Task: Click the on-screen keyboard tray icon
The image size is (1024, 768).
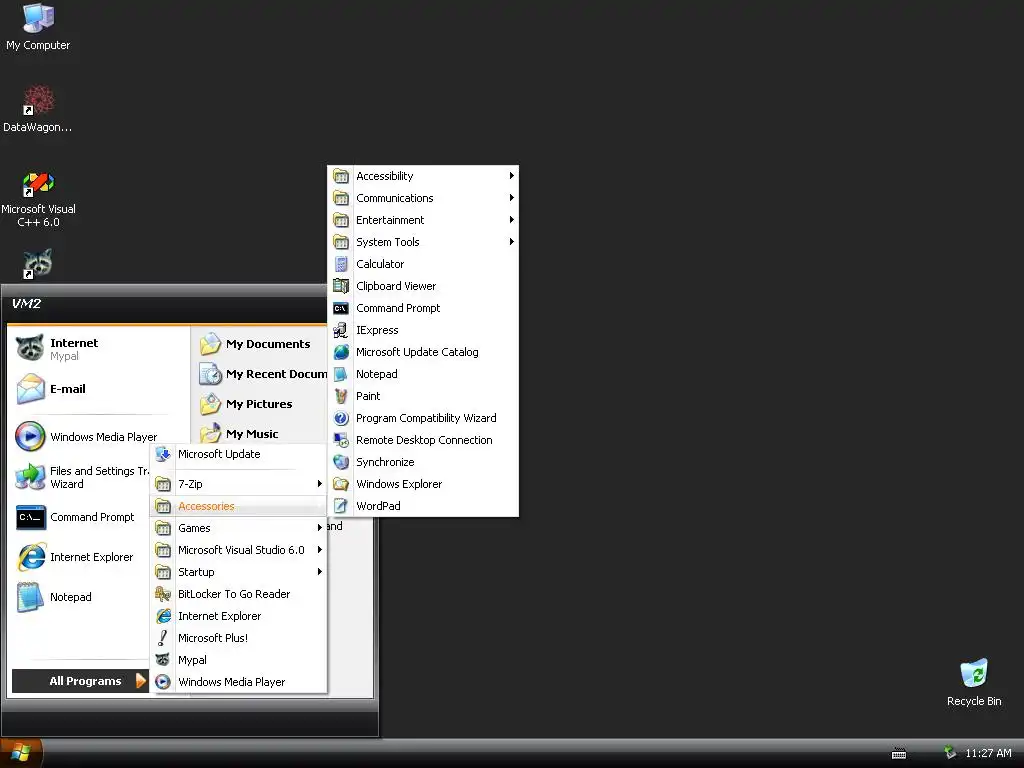Action: (899, 754)
